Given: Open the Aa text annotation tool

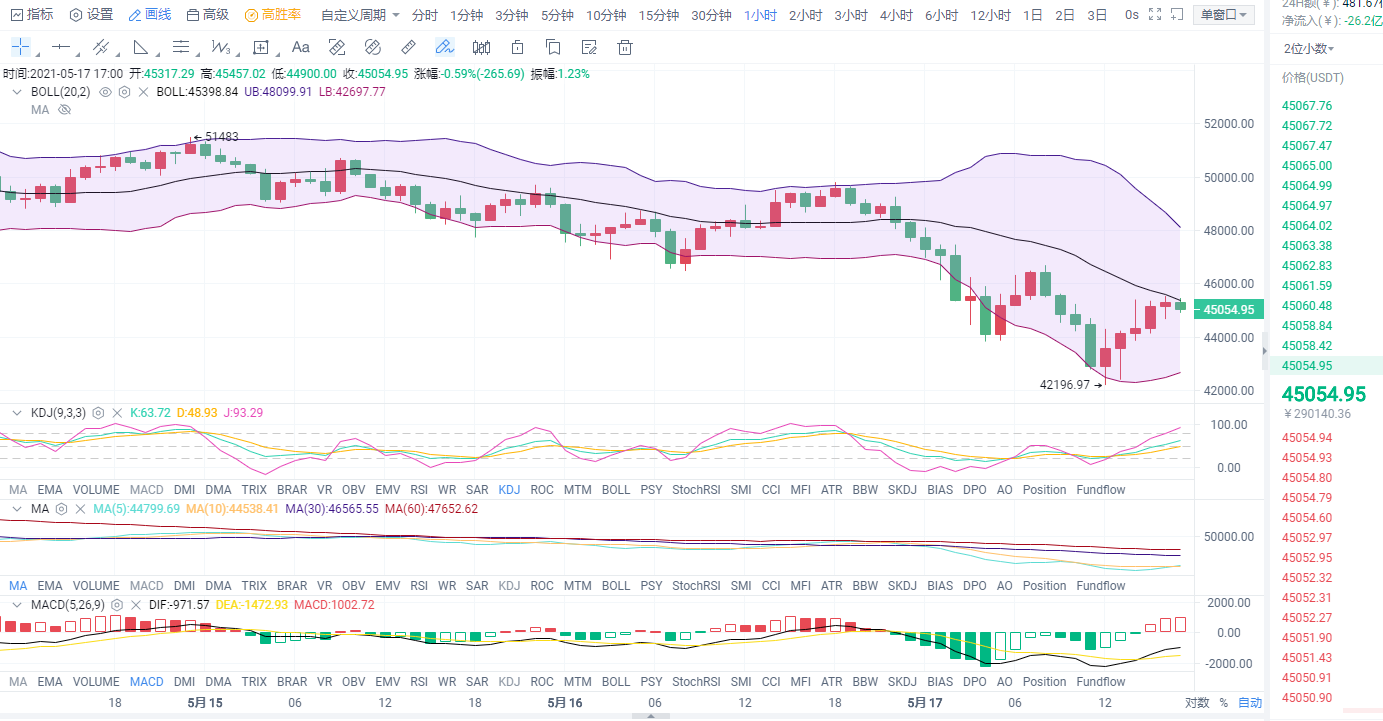Looking at the screenshot, I should 300,47.
